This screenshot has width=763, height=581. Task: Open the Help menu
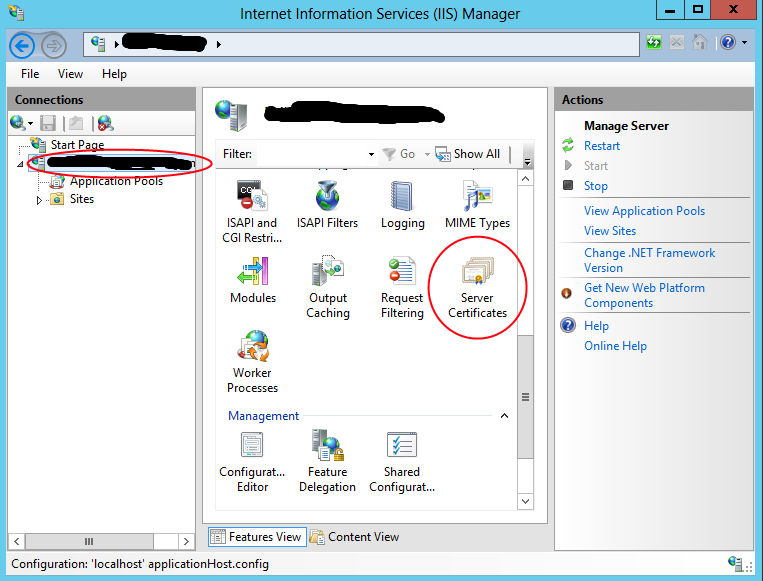point(114,73)
